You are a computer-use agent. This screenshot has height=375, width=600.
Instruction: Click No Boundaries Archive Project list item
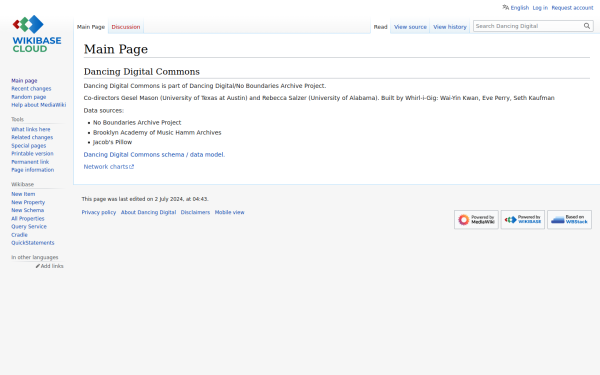coord(137,122)
